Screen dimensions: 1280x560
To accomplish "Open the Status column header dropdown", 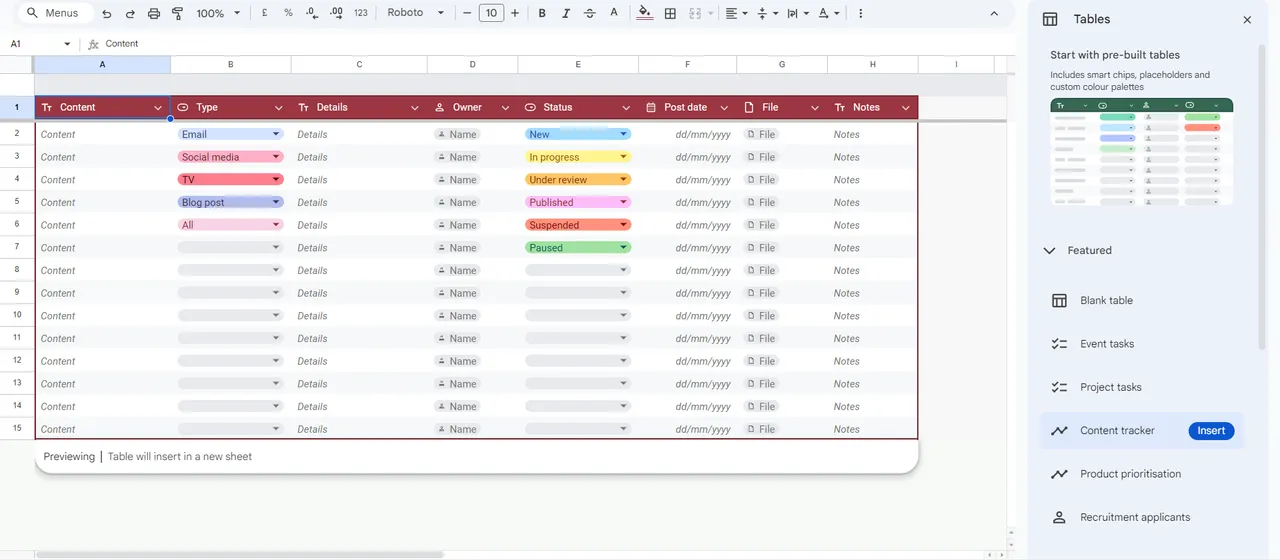I will point(626,108).
